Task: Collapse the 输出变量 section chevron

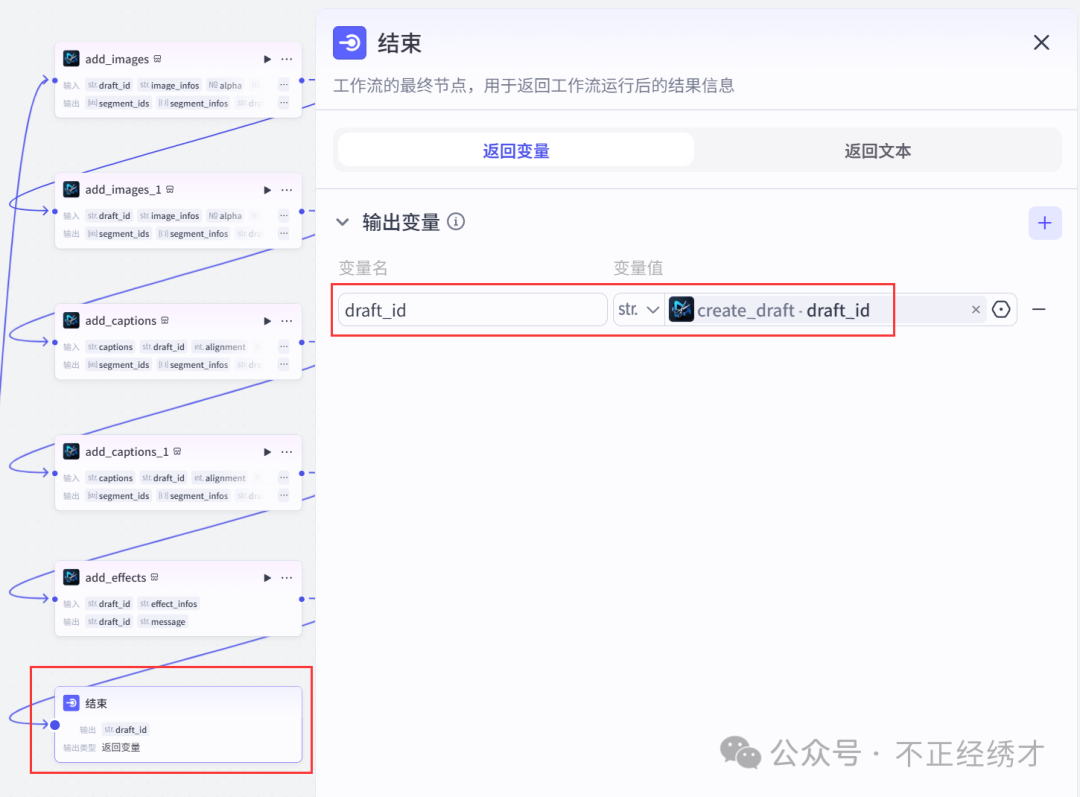Action: [343, 222]
